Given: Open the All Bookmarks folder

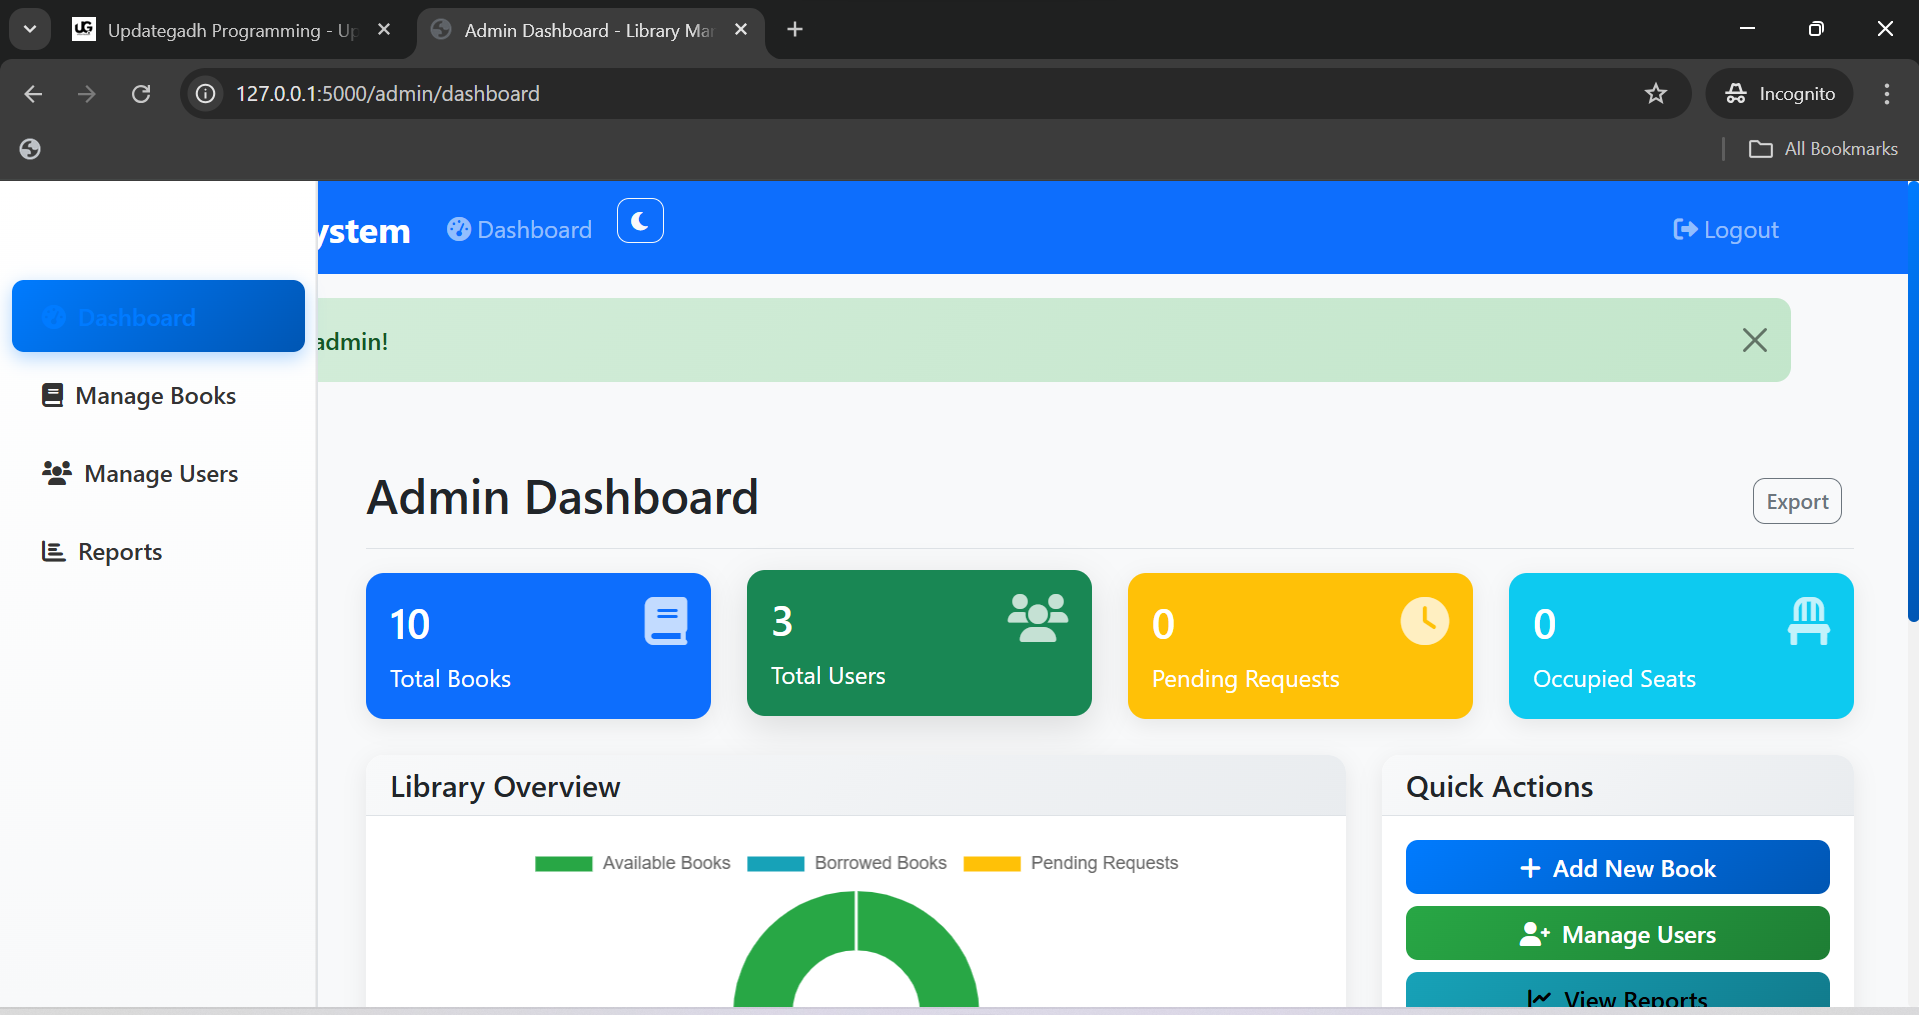Looking at the screenshot, I should (x=1823, y=149).
